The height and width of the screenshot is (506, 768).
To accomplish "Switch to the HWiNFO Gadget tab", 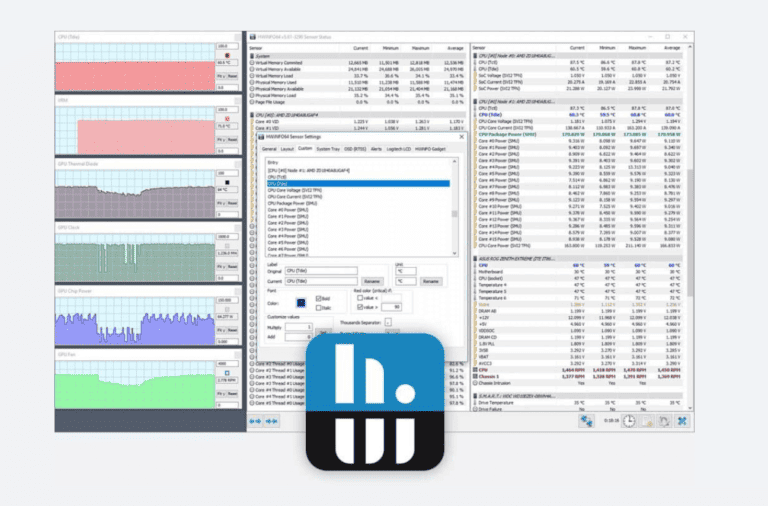I will (x=431, y=149).
